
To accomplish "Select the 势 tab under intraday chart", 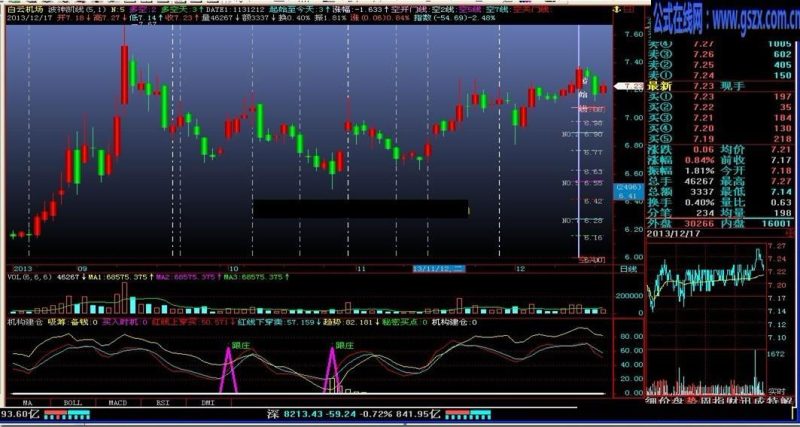I will 691,400.
